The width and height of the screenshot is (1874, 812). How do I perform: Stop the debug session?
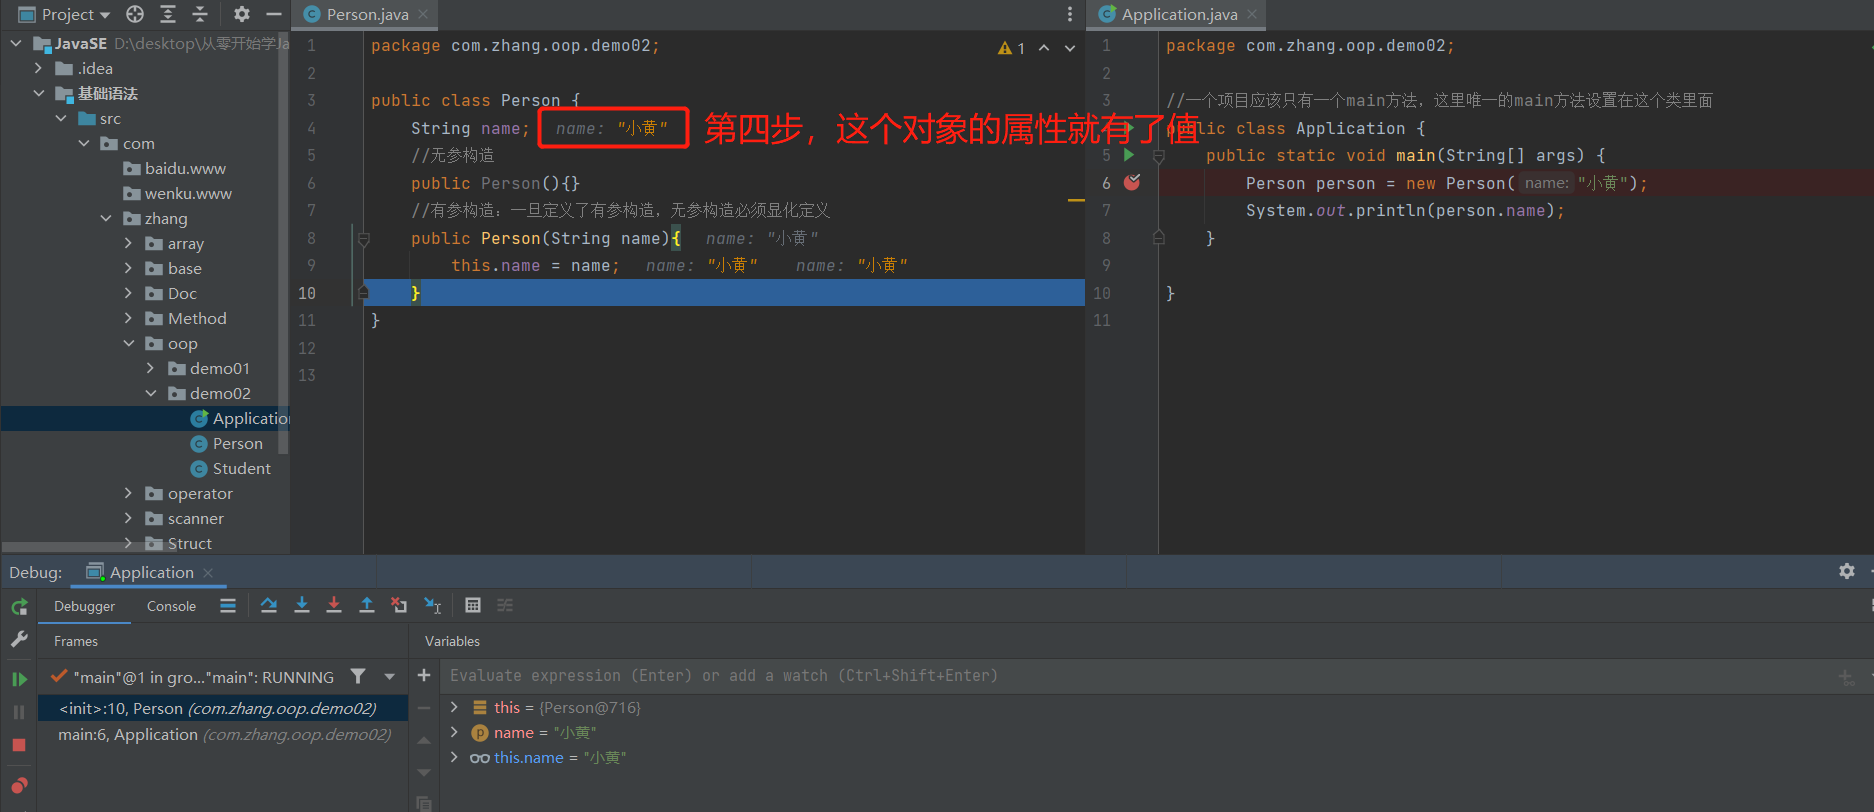click(x=19, y=745)
